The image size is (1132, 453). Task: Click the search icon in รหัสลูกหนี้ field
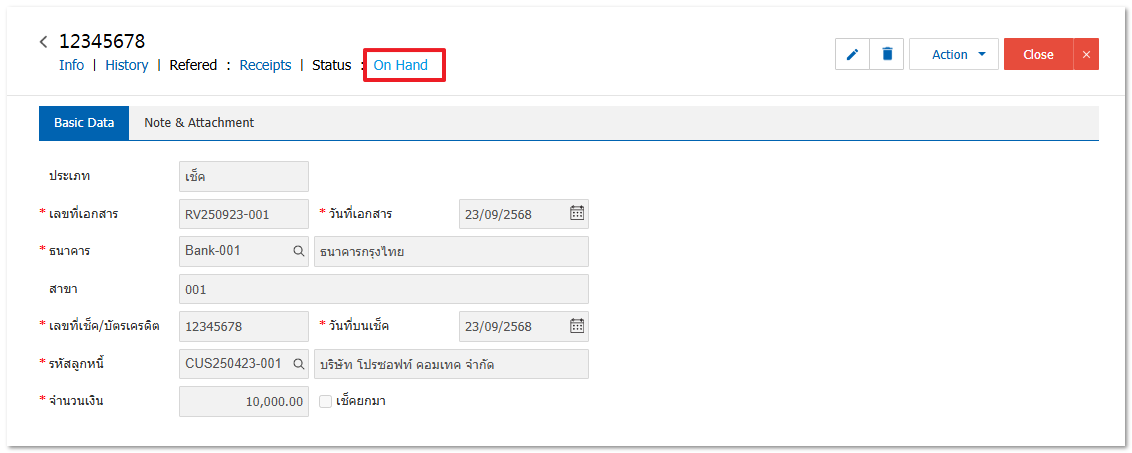tap(298, 364)
